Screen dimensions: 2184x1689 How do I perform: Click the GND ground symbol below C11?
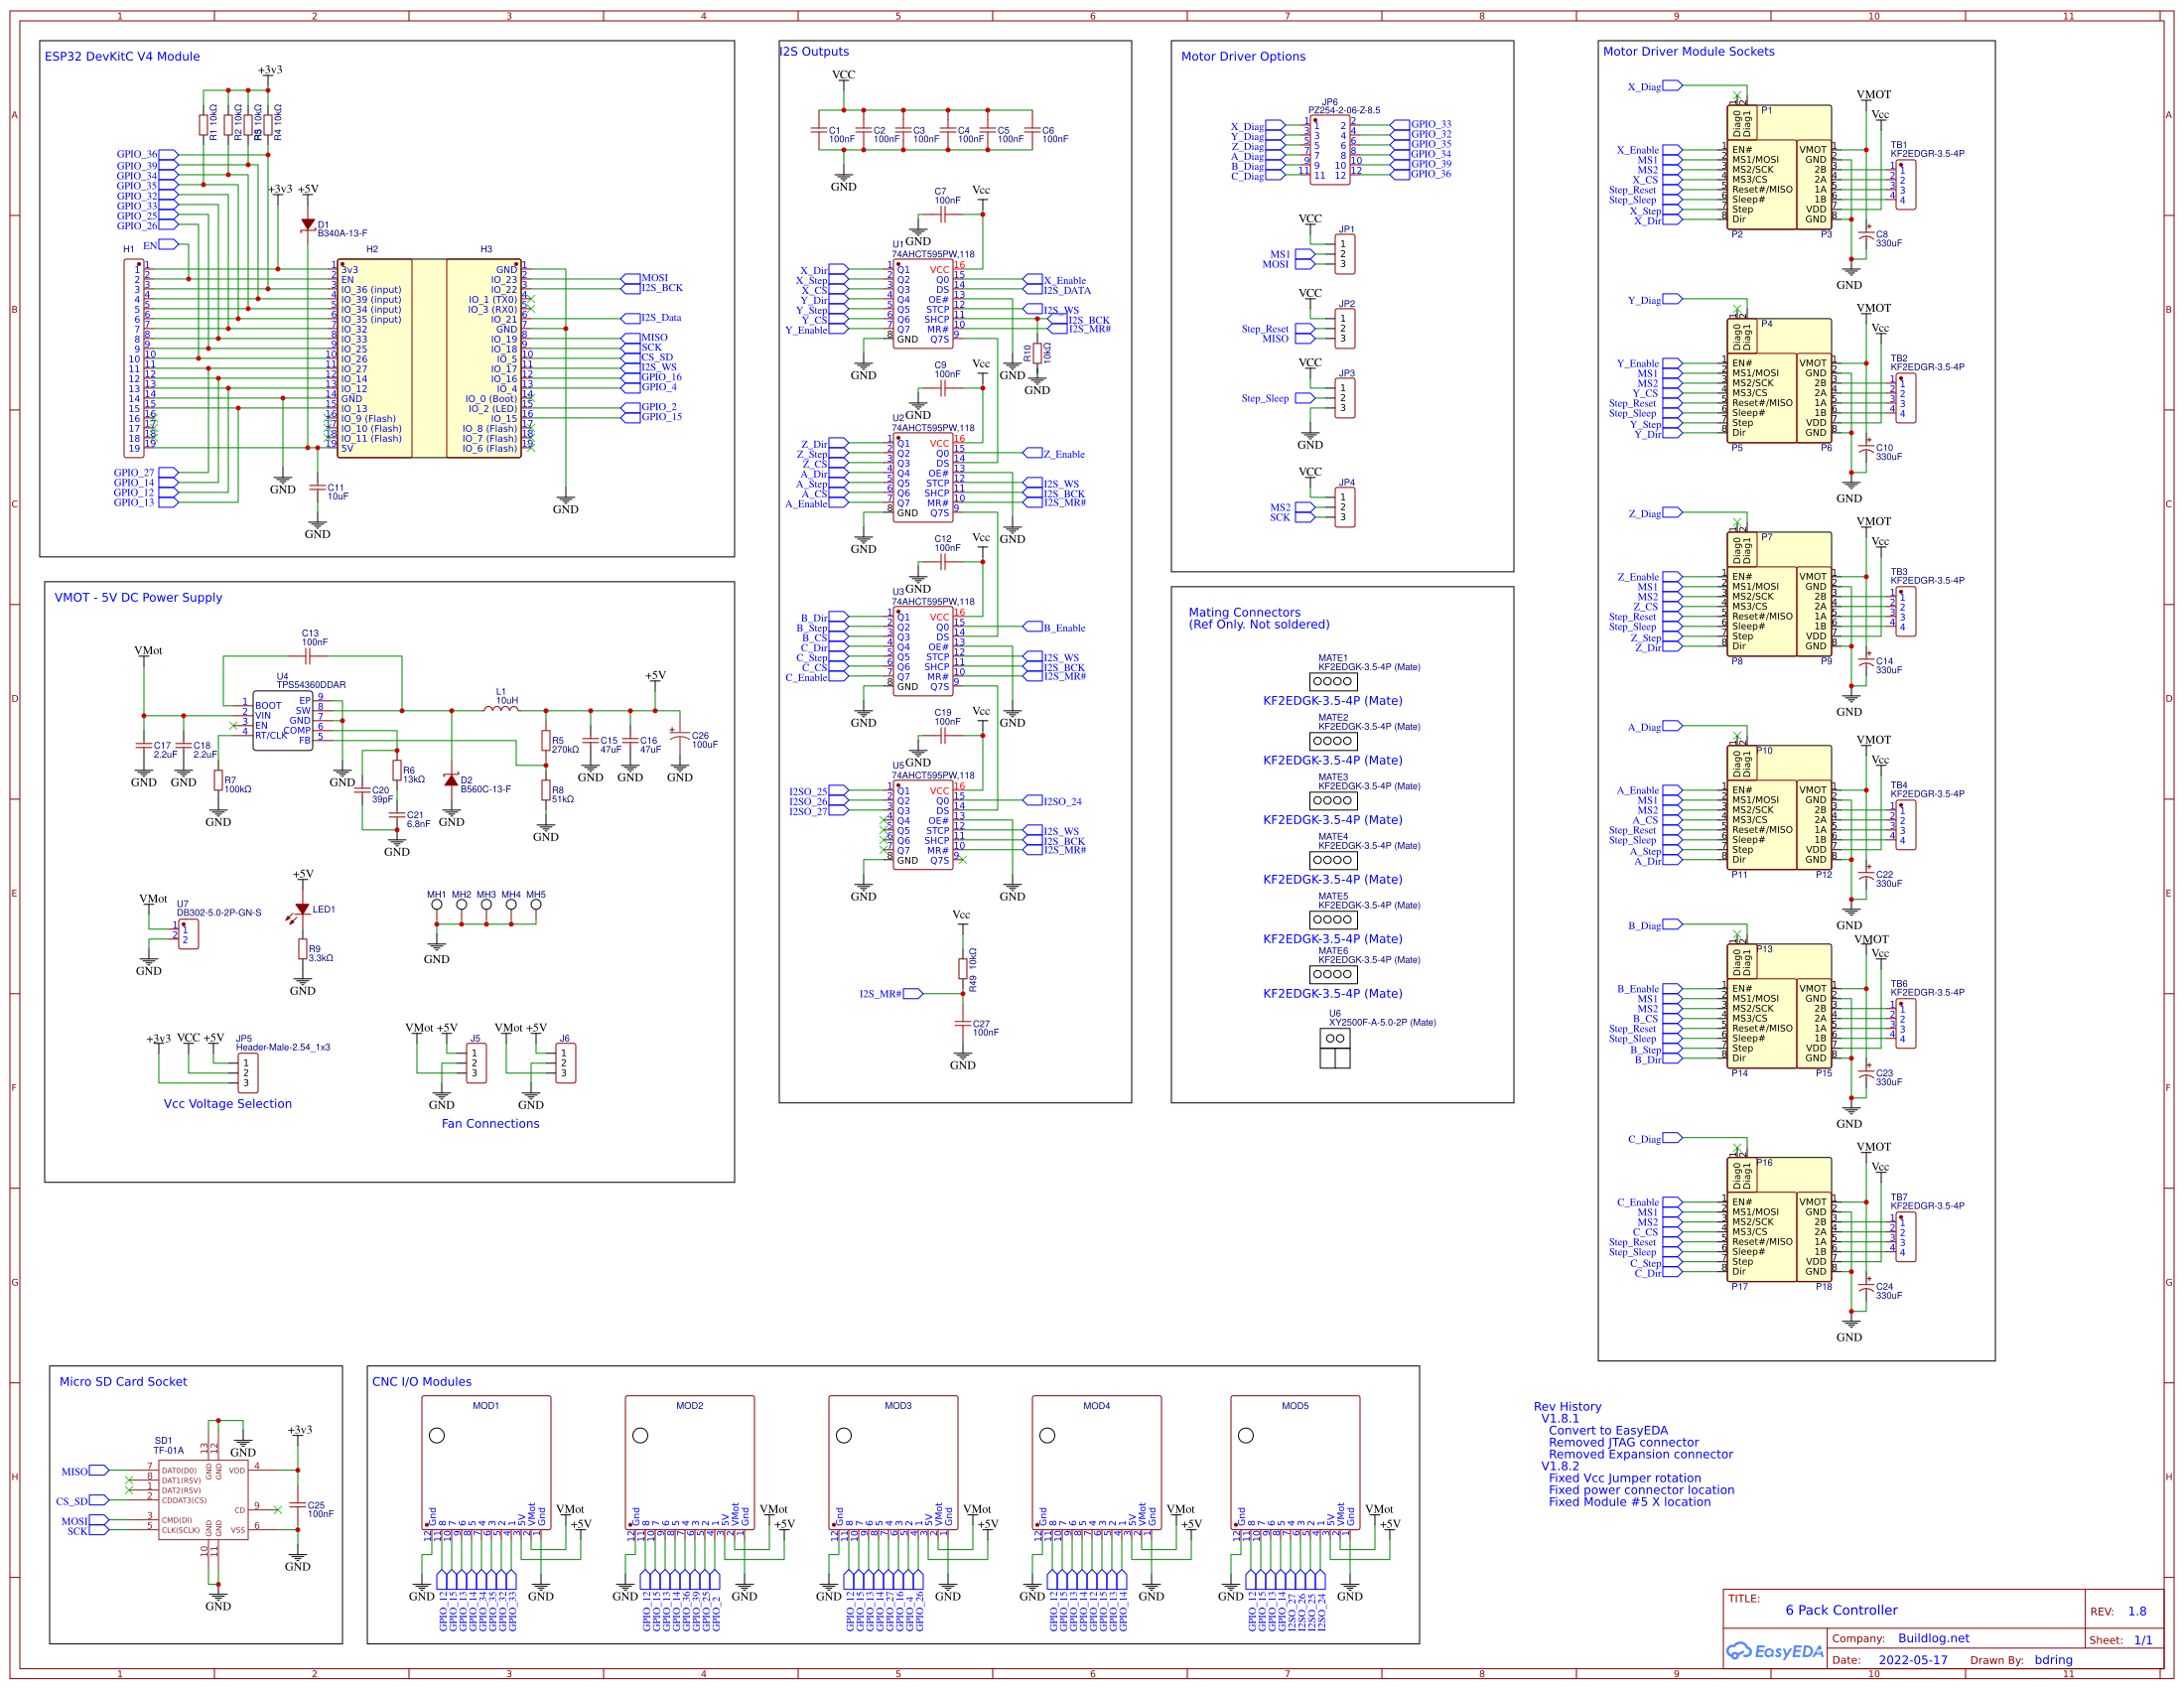point(318,523)
